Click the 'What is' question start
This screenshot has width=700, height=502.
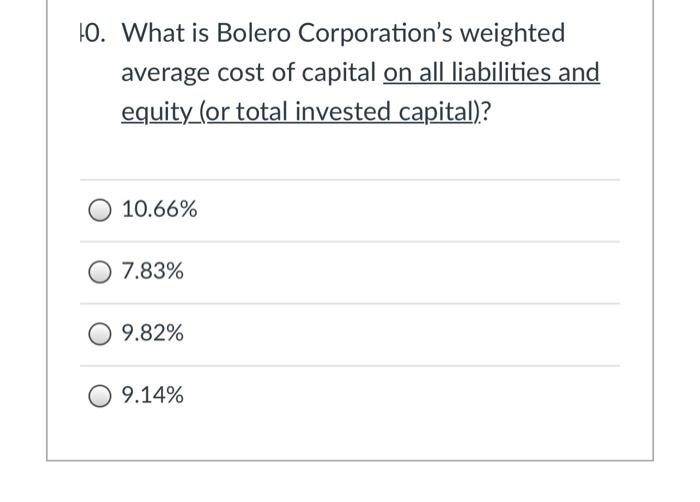165,33
